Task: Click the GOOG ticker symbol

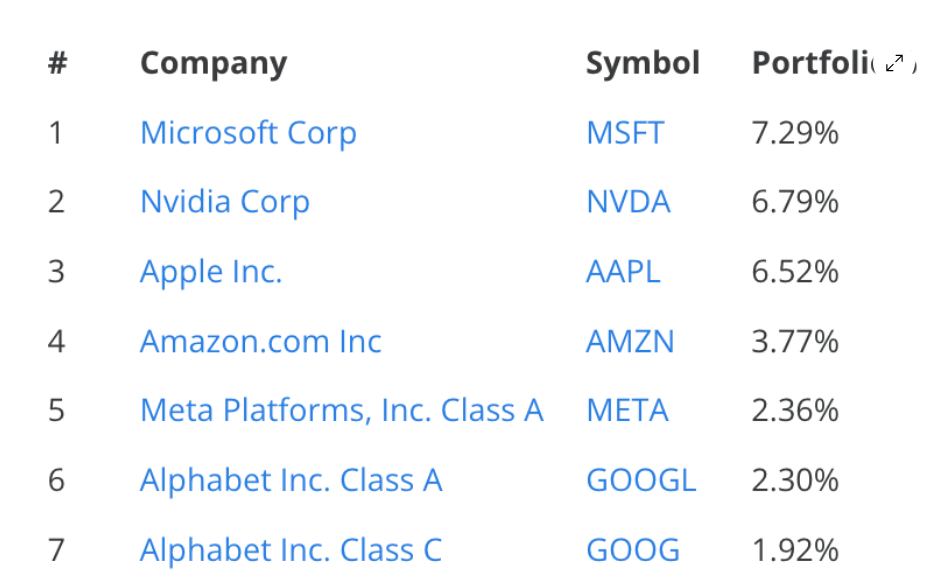Action: coord(633,550)
